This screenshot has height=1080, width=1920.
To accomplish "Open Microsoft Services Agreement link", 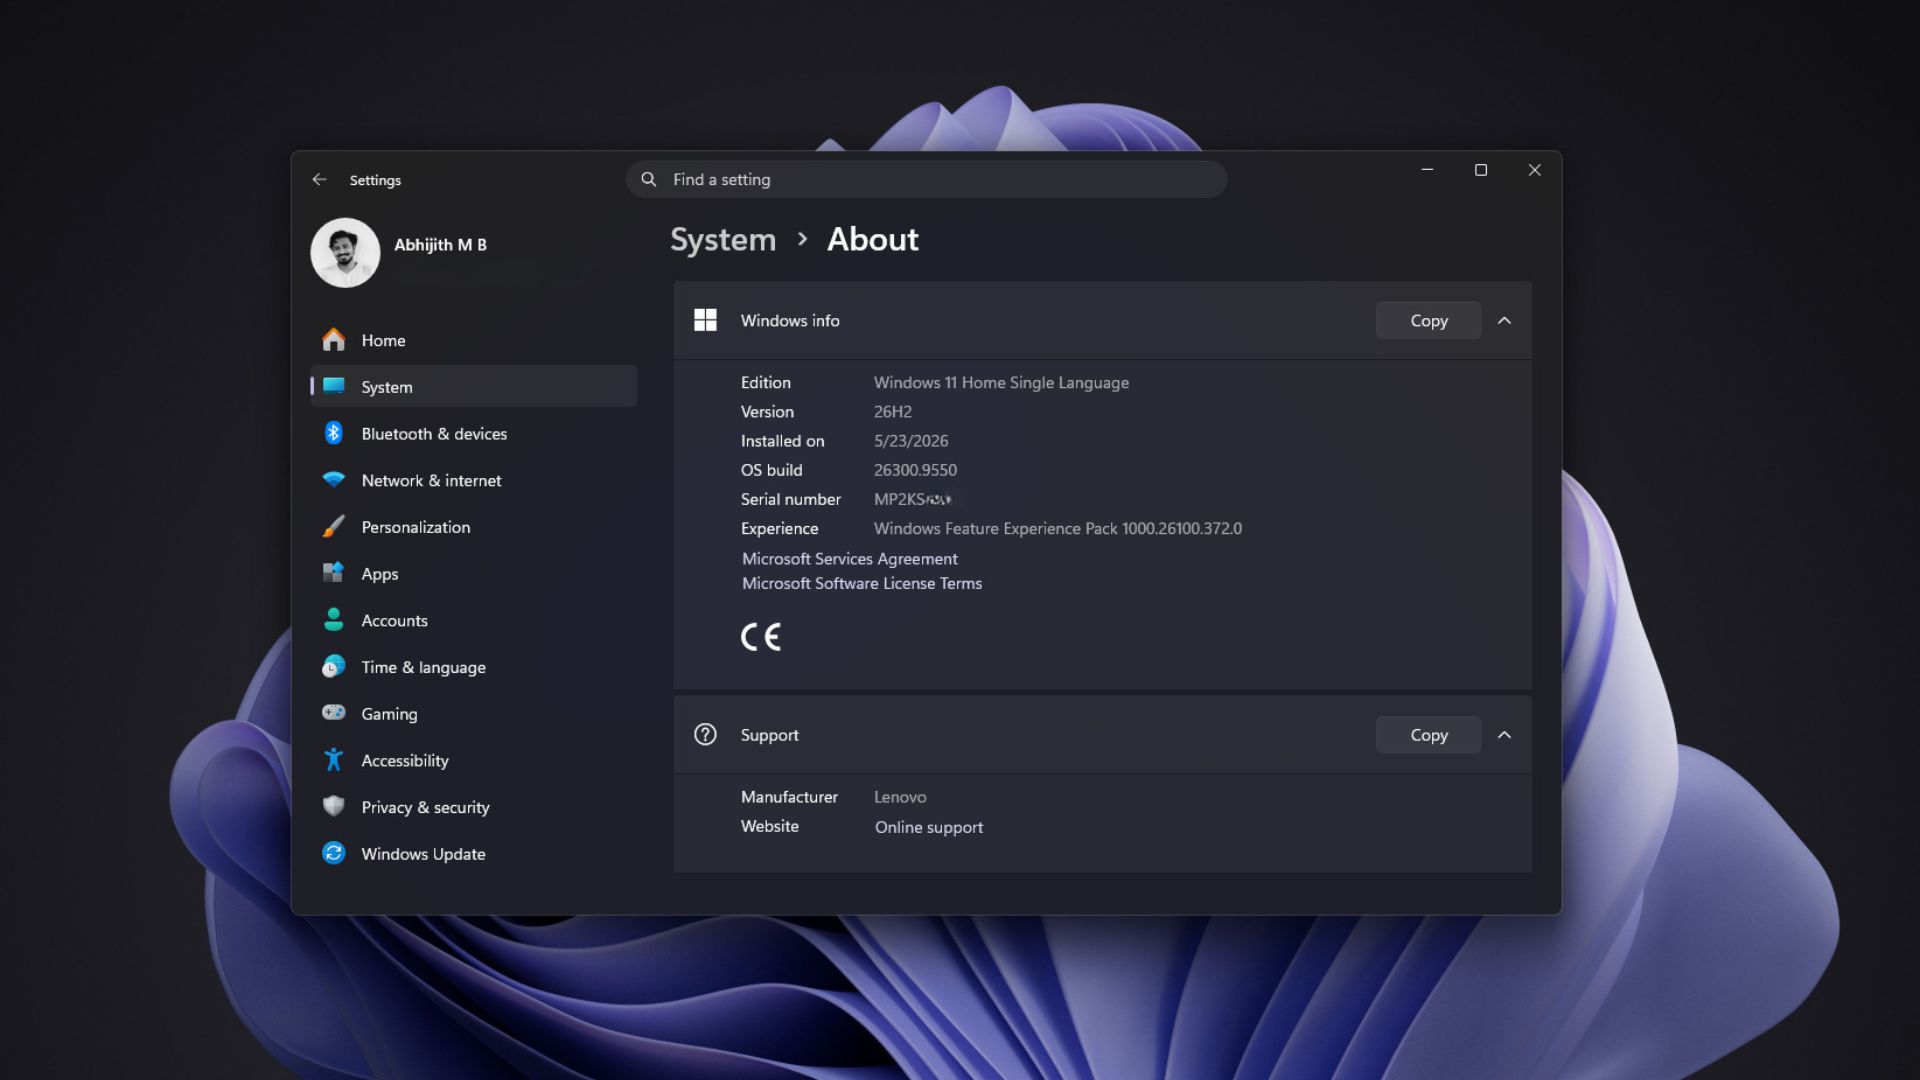I will (849, 558).
